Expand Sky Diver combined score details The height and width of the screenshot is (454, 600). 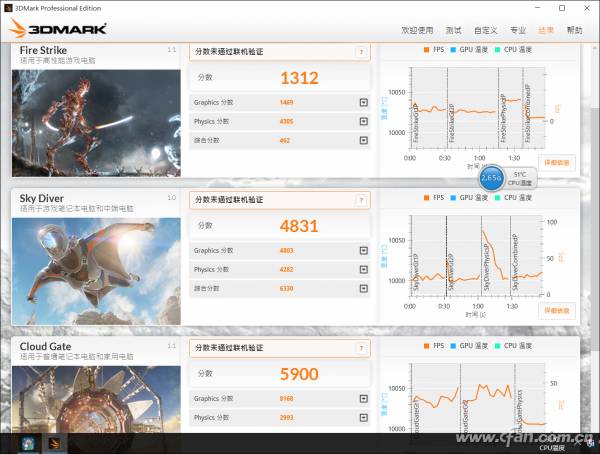364,288
